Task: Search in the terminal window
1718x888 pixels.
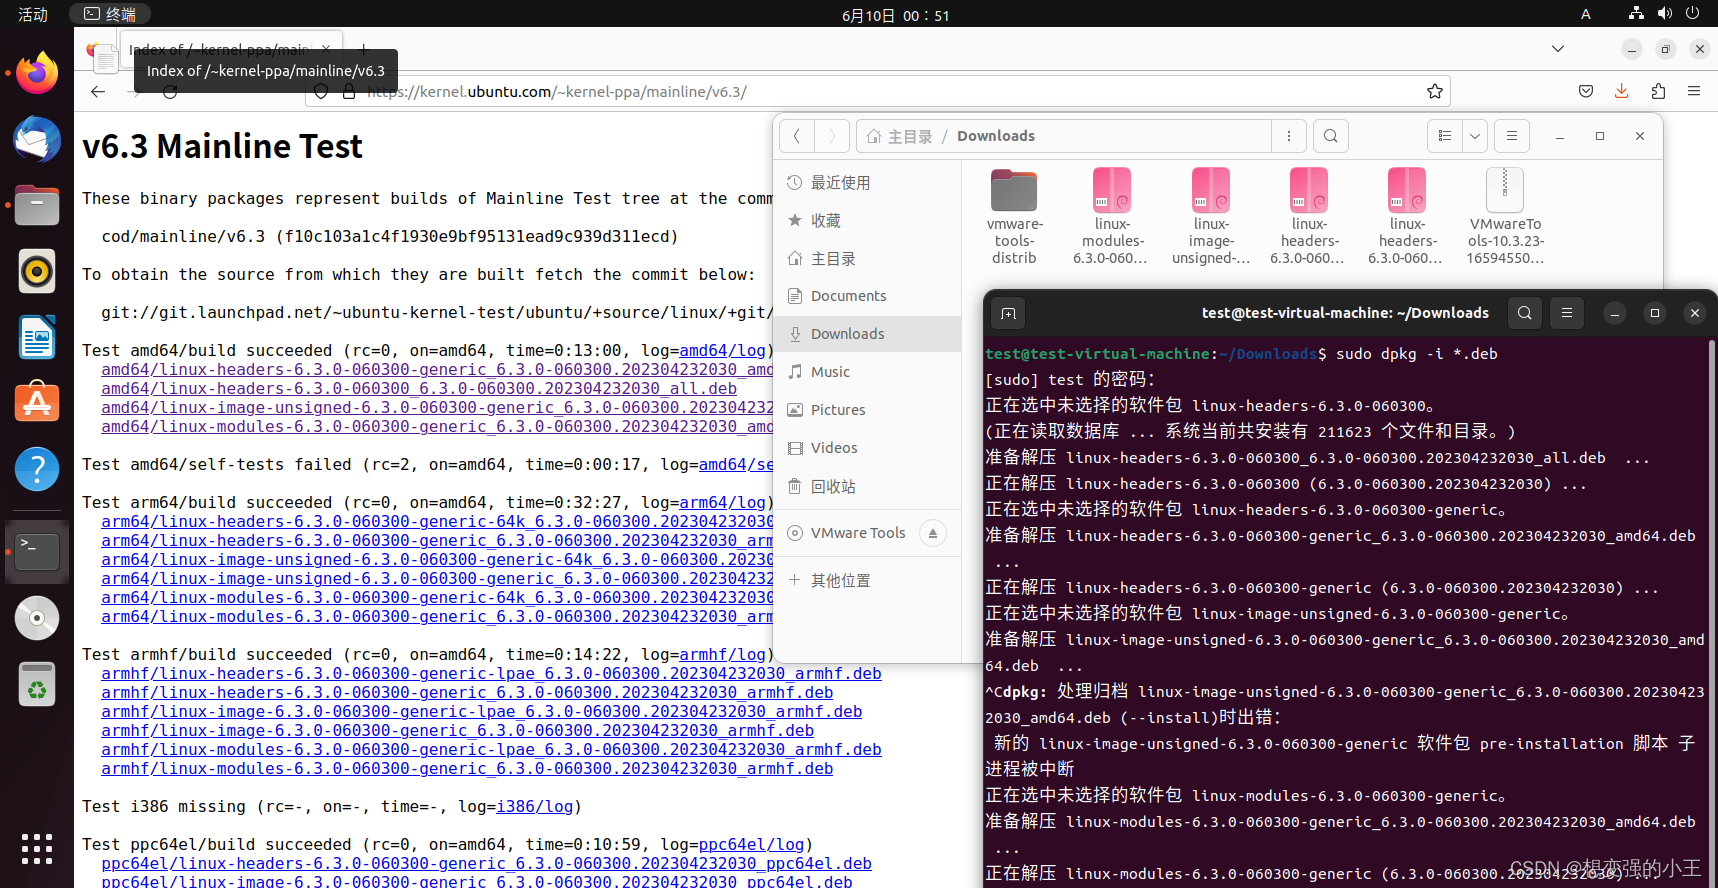Action: (x=1525, y=313)
